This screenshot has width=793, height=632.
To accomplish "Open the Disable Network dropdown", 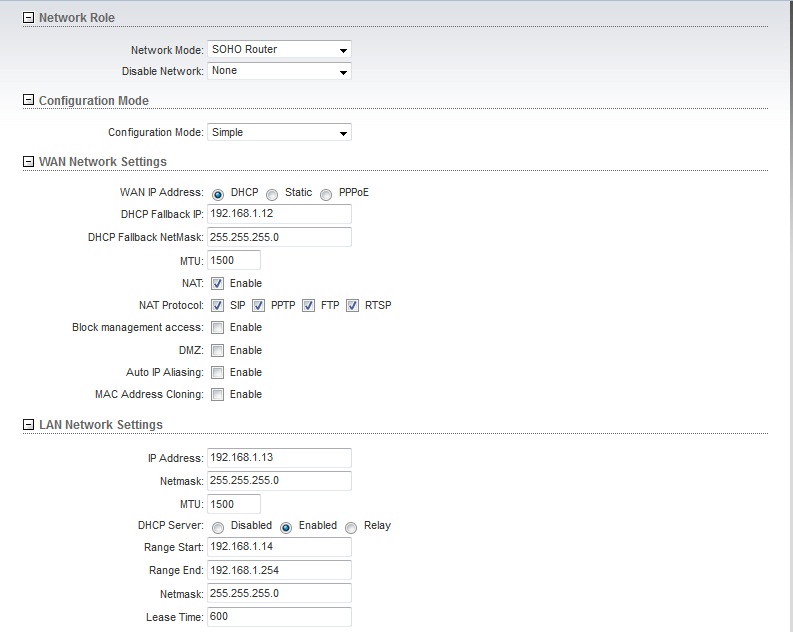I will (279, 72).
